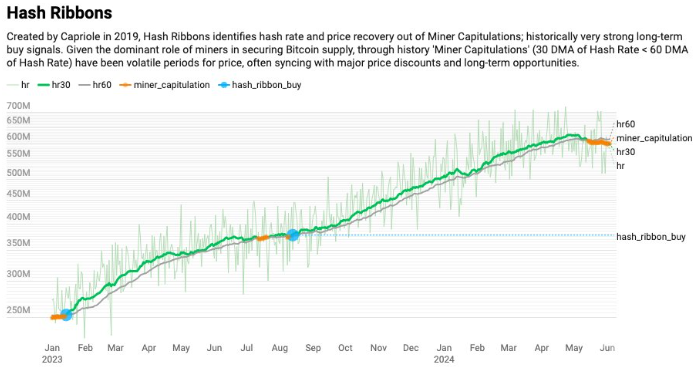The width and height of the screenshot is (696, 367).
Task: Toggle the hr series in the legend
Action: point(19,85)
